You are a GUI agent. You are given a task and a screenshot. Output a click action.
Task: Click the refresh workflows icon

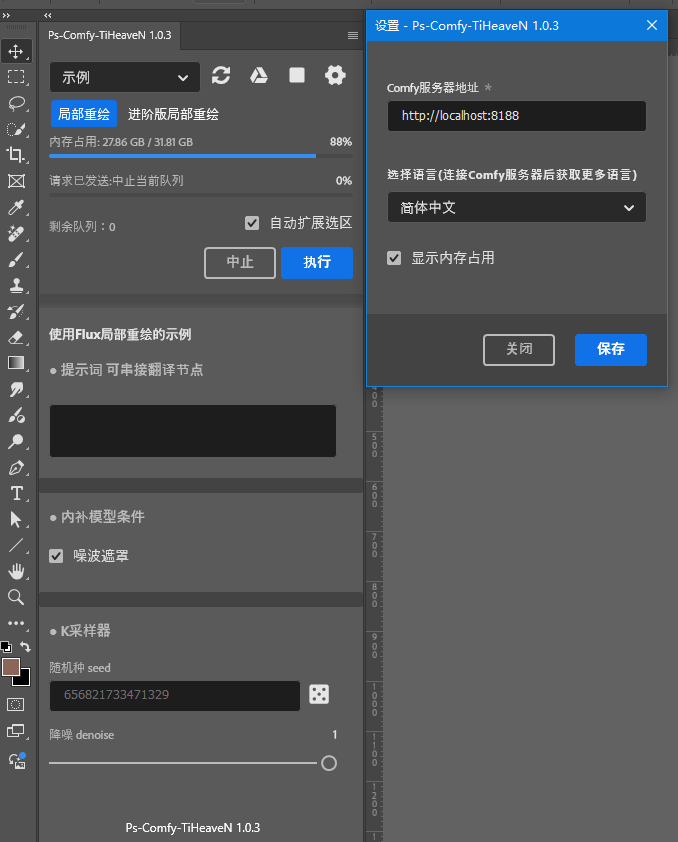click(221, 75)
